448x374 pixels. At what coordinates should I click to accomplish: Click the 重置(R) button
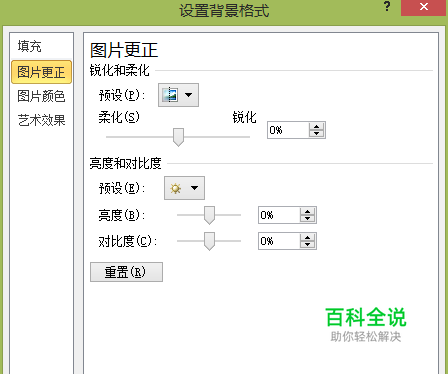click(126, 272)
